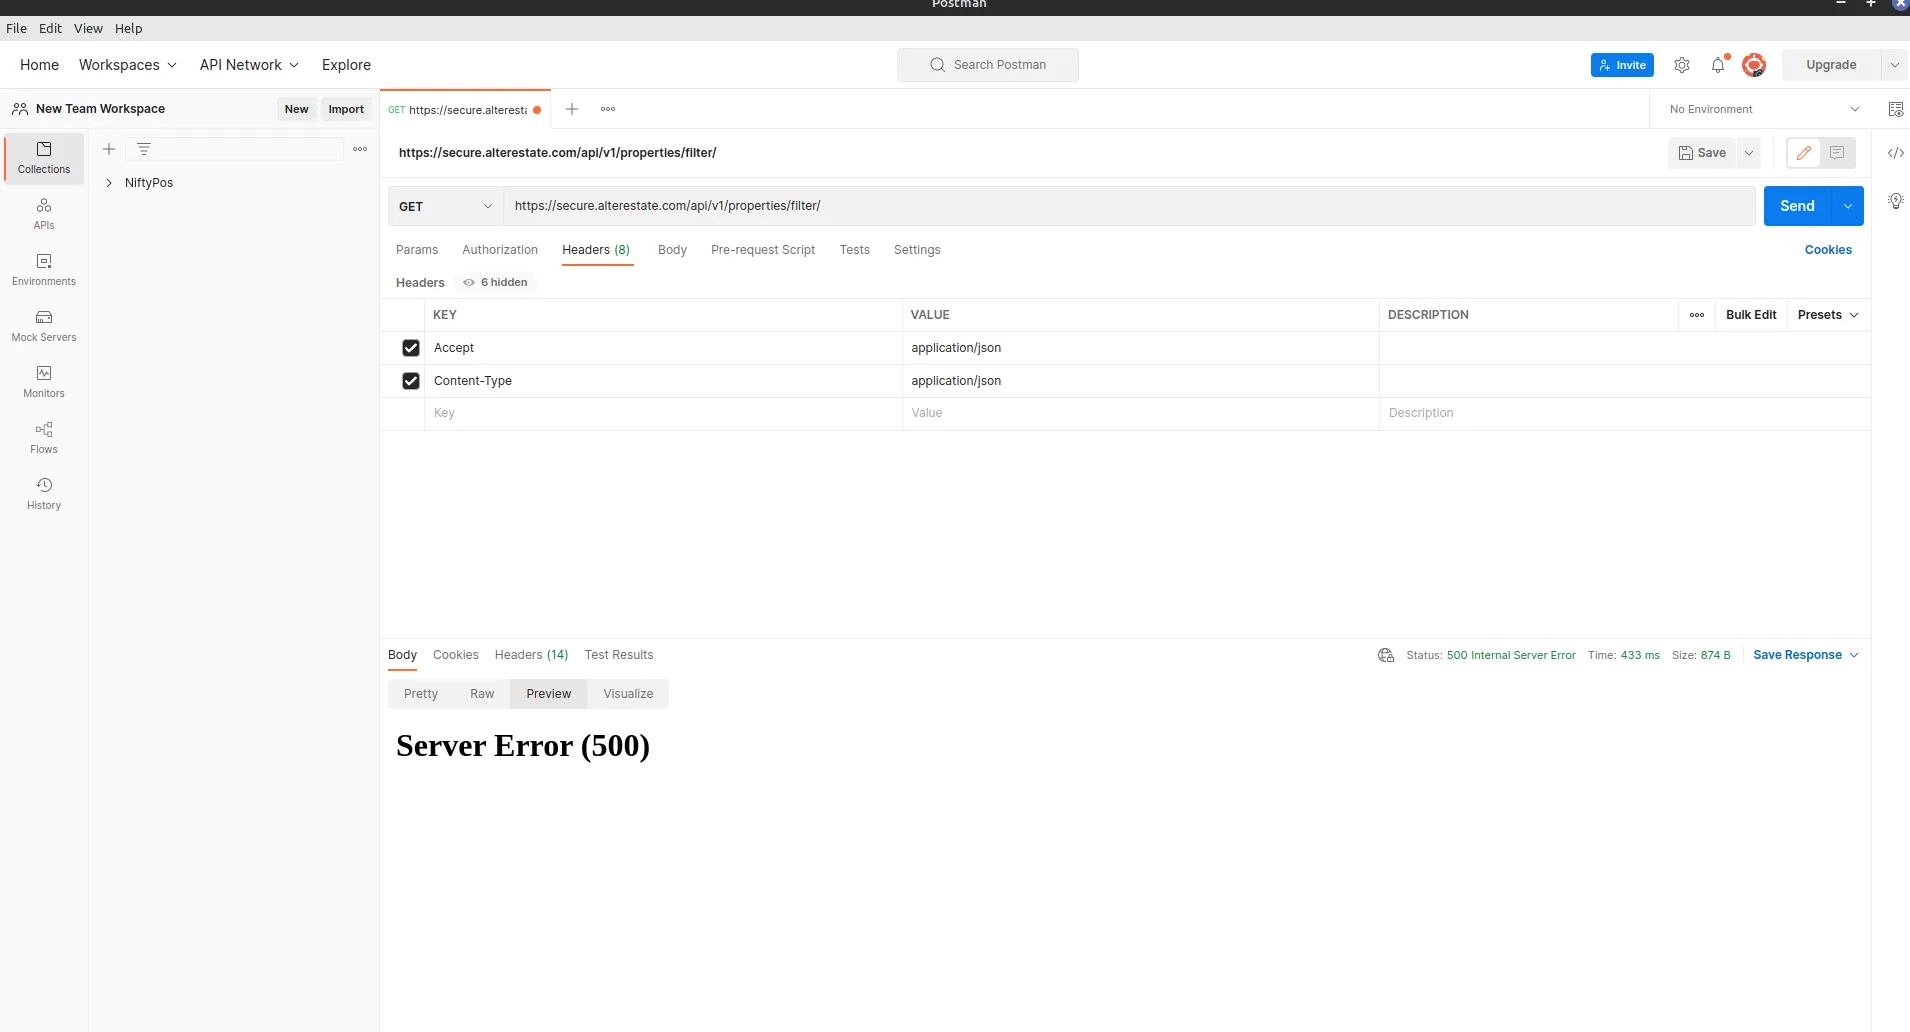Viewport: 1910px width, 1032px height.
Task: Open the History sidebar section
Action: click(x=44, y=494)
